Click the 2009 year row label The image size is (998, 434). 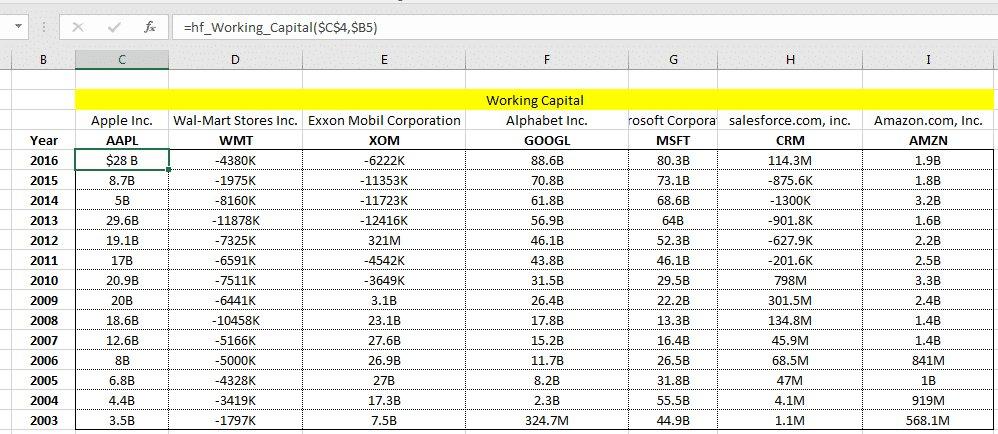tap(44, 300)
